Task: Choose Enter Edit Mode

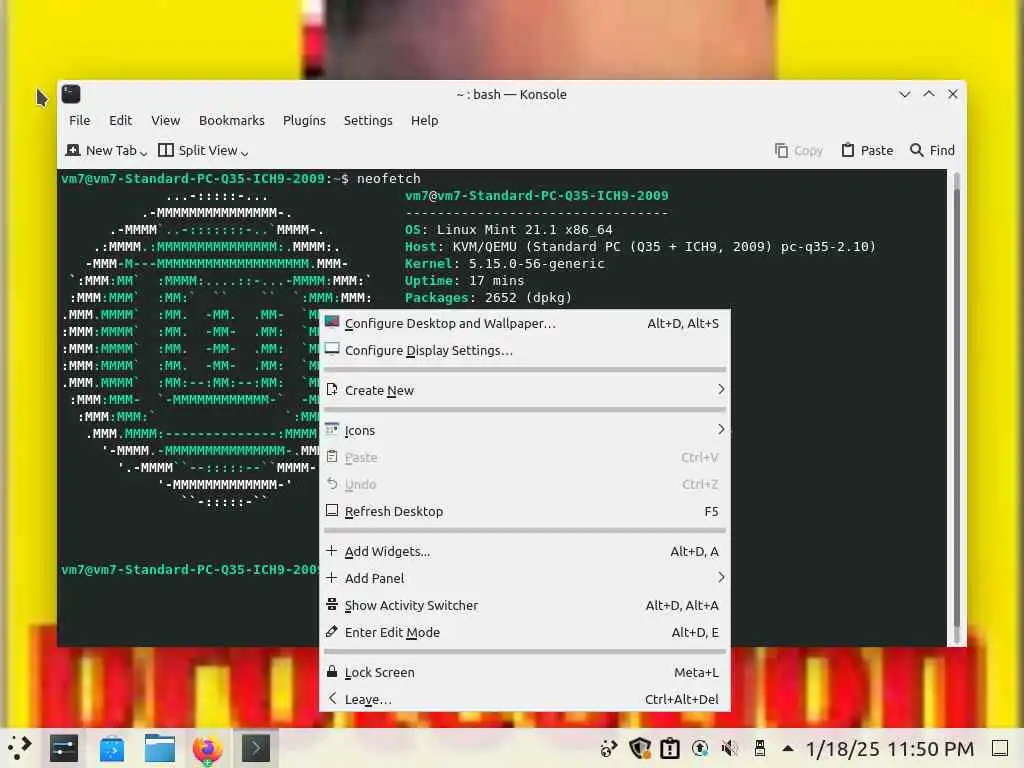Action: pos(524,632)
